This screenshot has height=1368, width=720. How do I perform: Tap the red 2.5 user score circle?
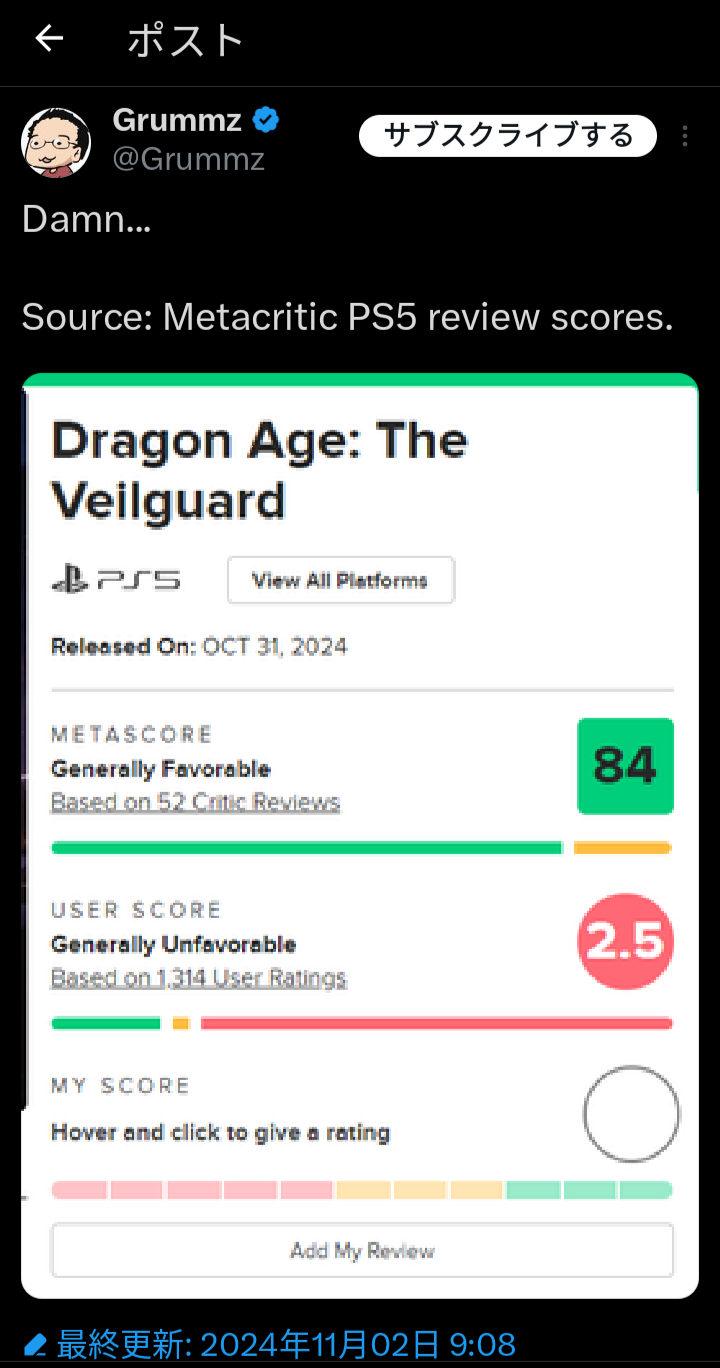tap(625, 941)
